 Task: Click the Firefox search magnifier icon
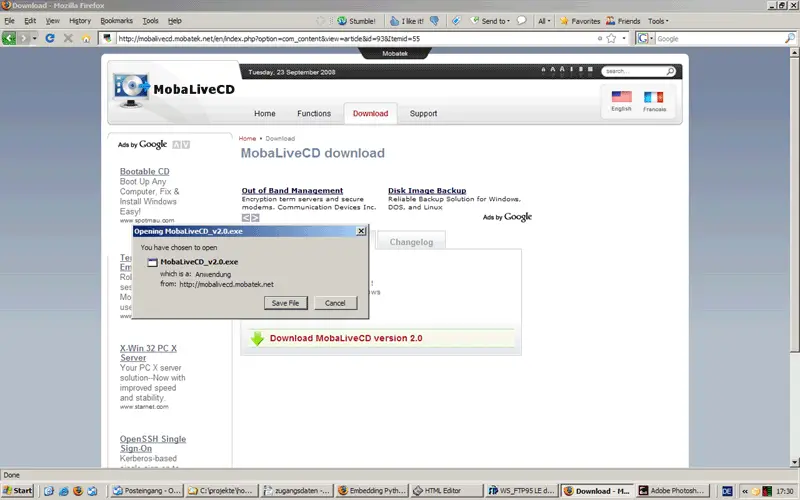pyautogui.click(x=790, y=38)
